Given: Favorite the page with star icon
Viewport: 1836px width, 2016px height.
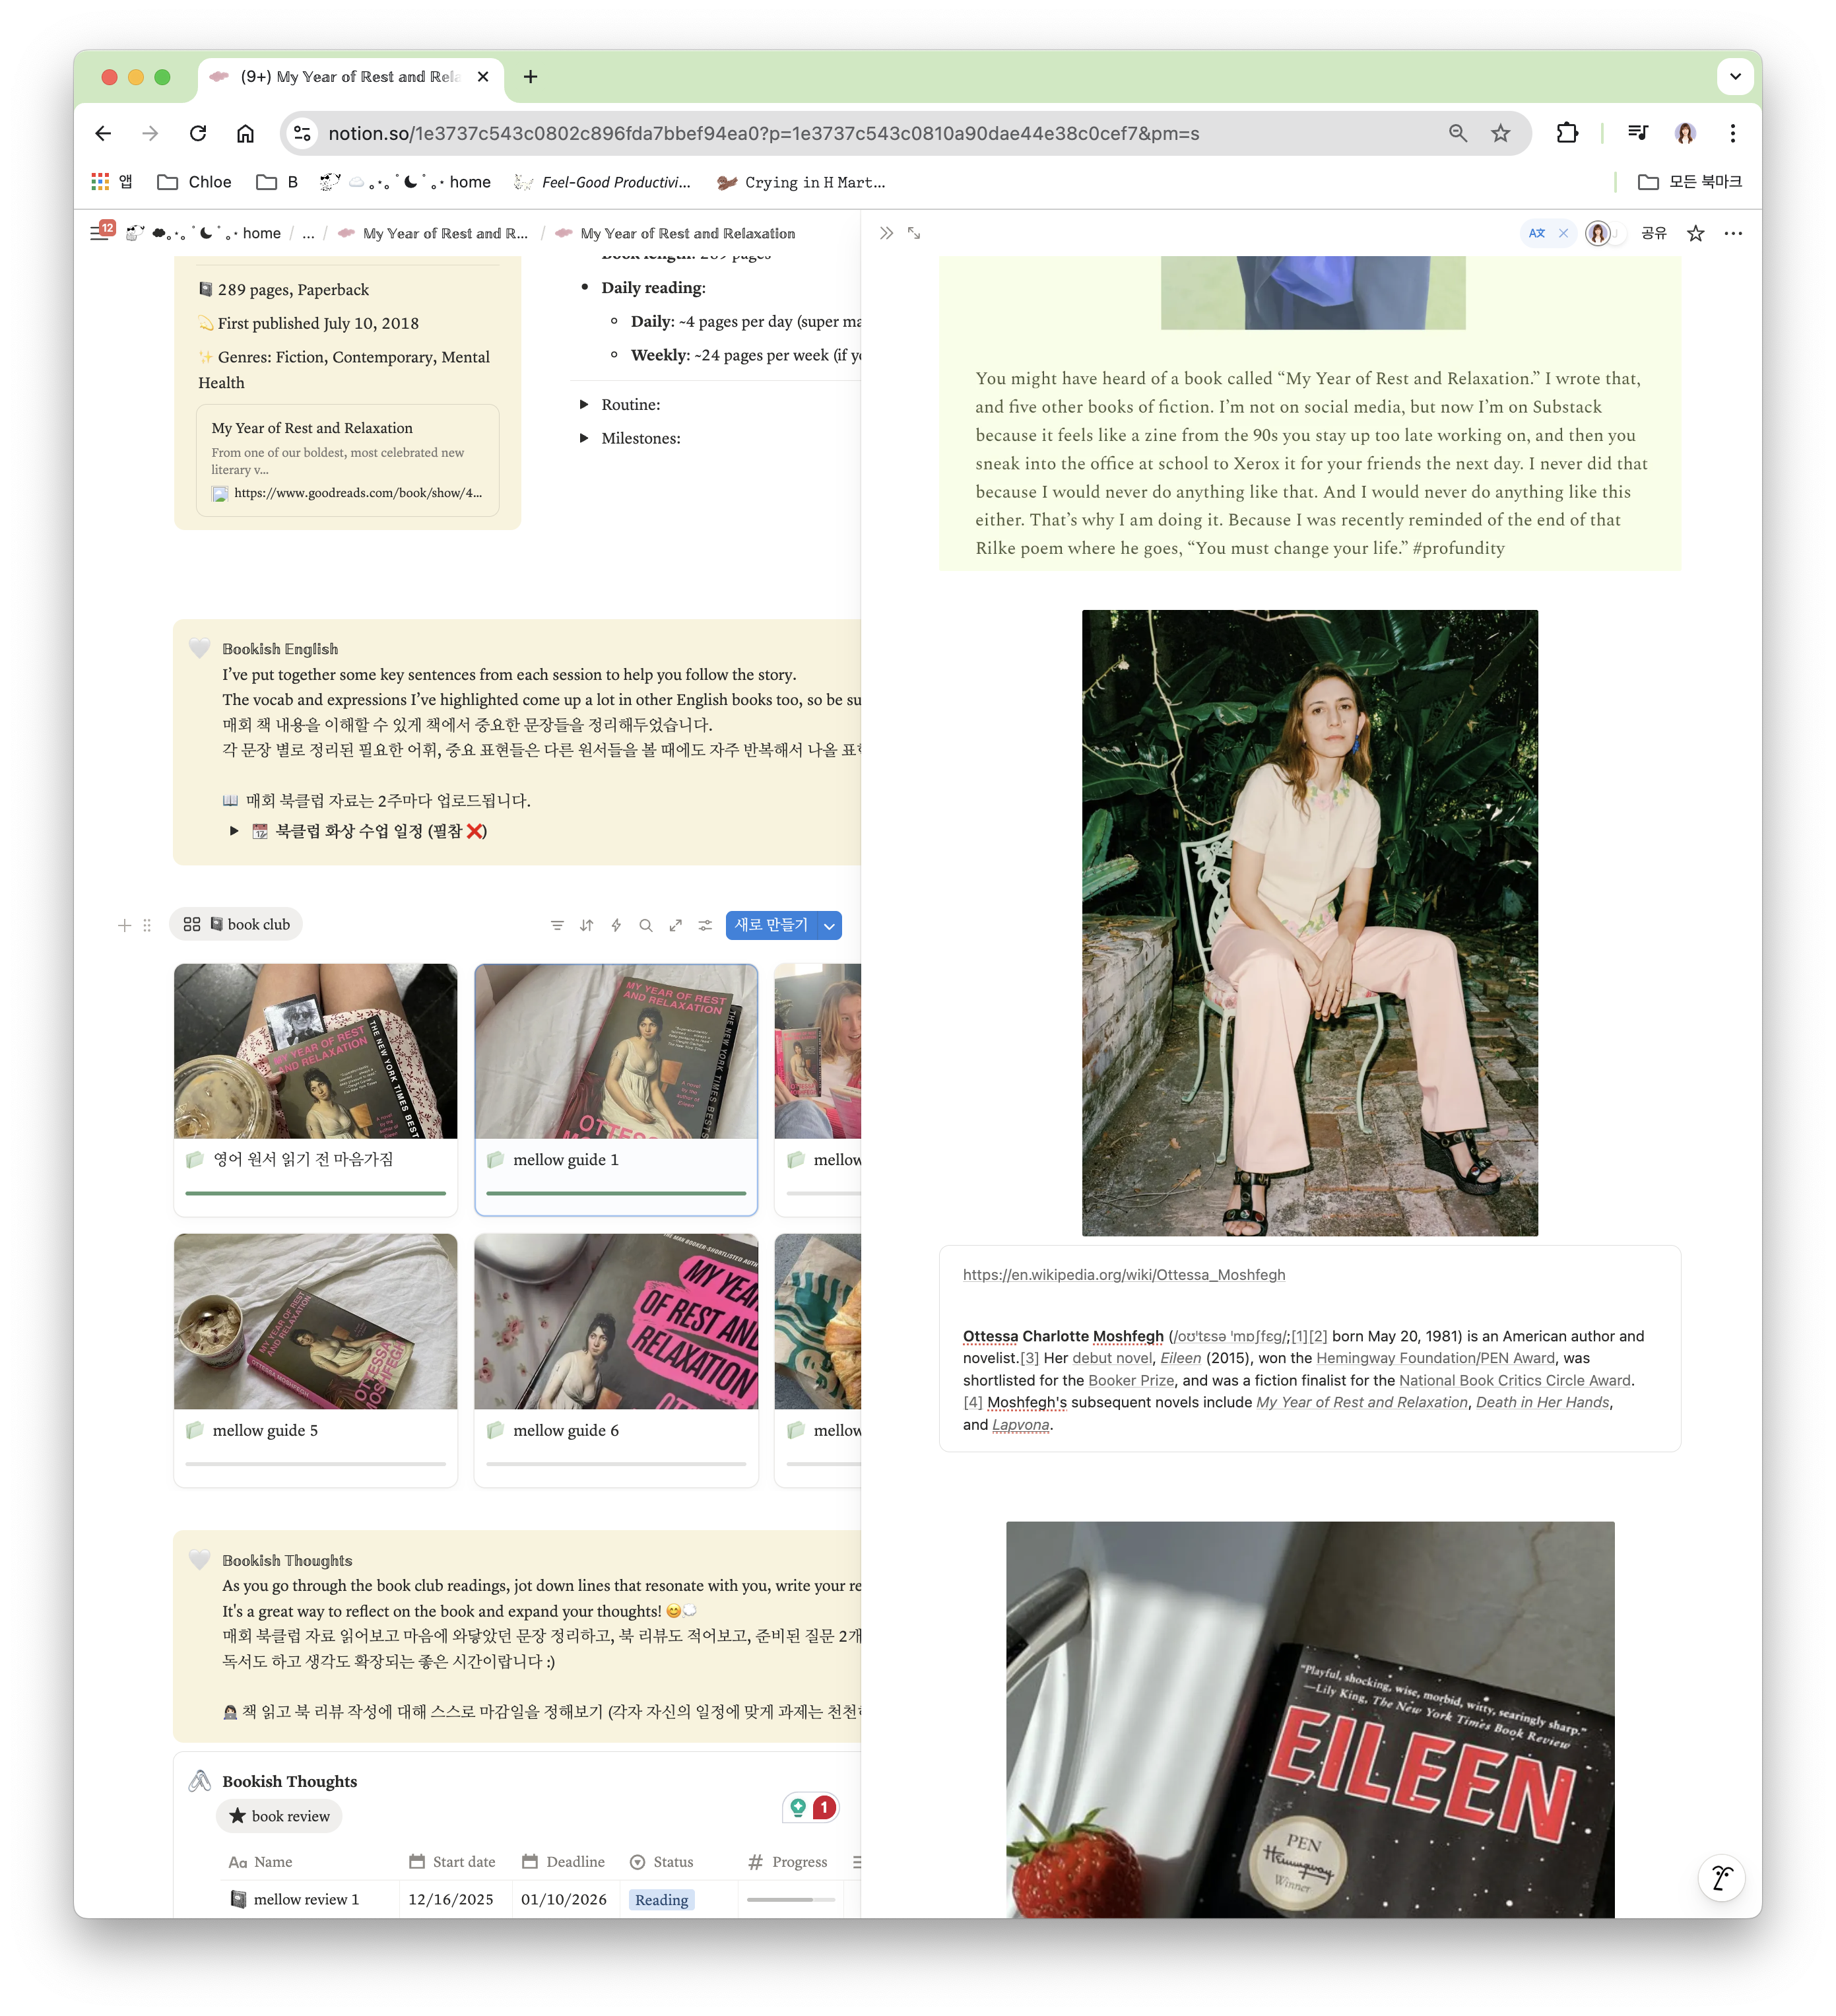Looking at the screenshot, I should (1696, 233).
